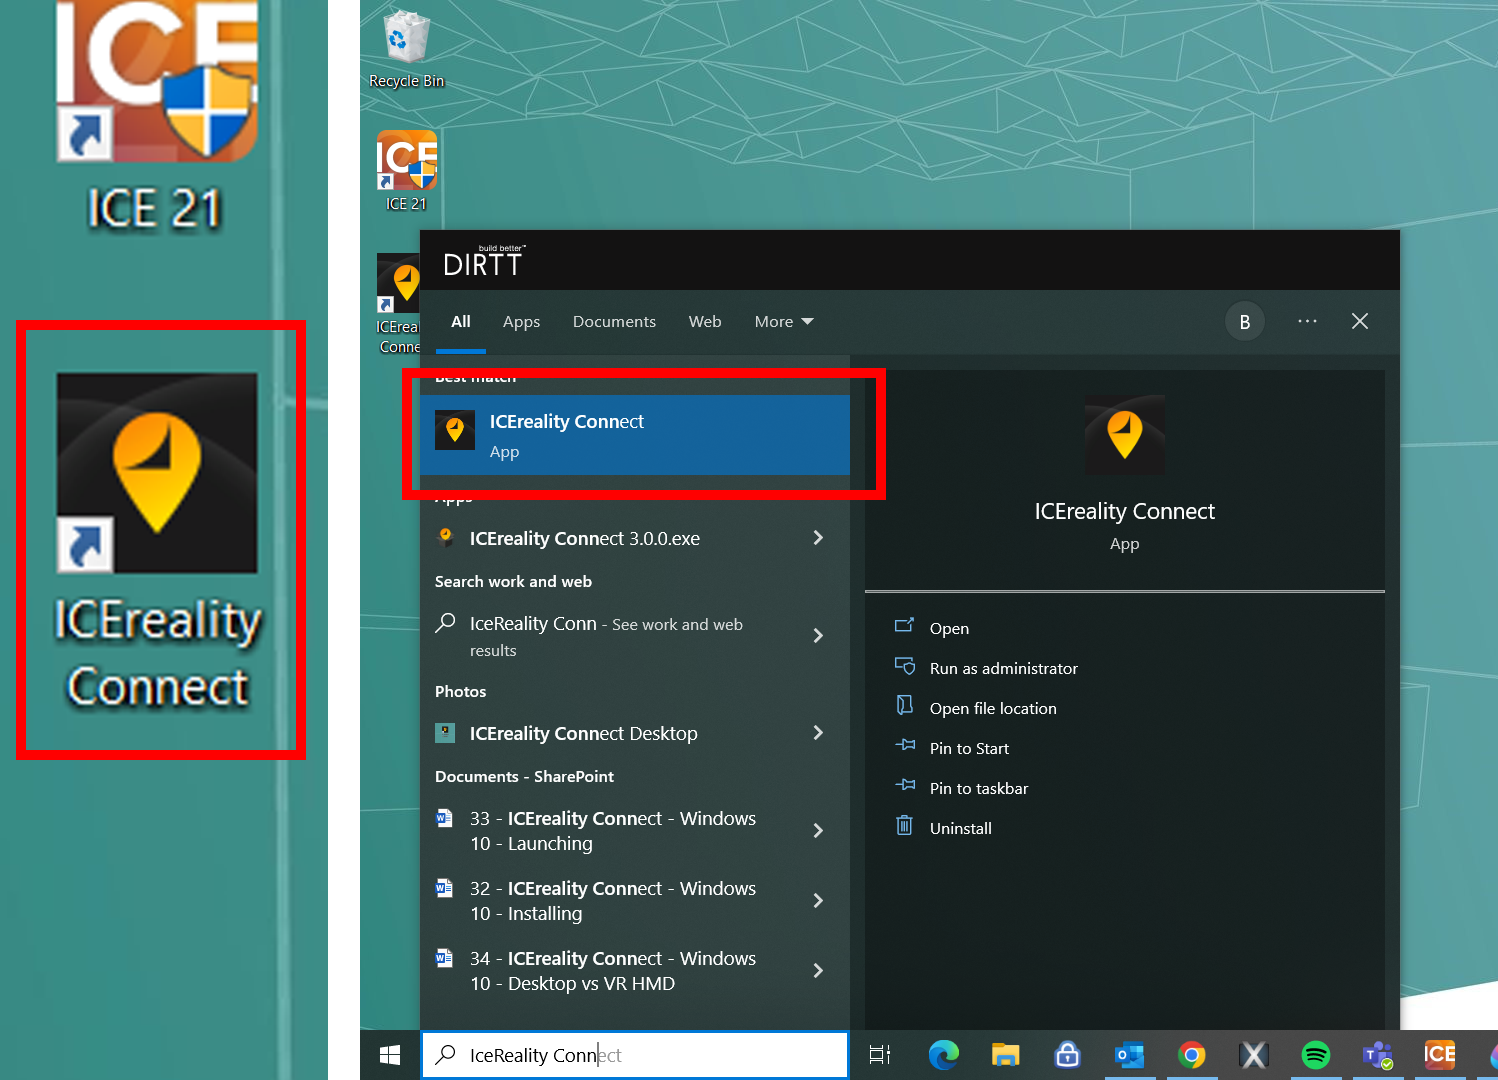
Task: Close the search panel with the X
Action: [x=1360, y=321]
